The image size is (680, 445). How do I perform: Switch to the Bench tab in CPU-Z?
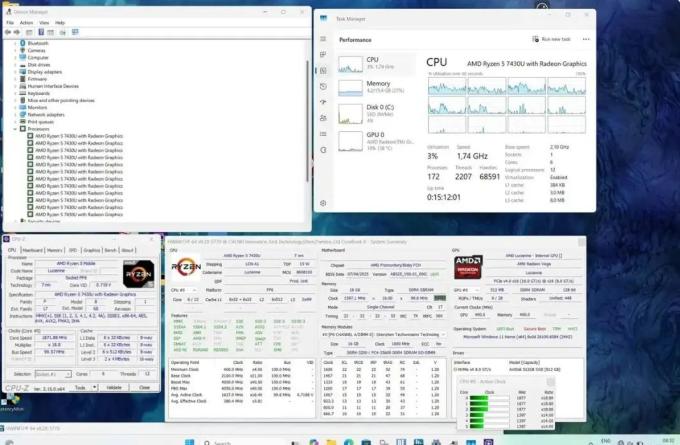click(111, 250)
